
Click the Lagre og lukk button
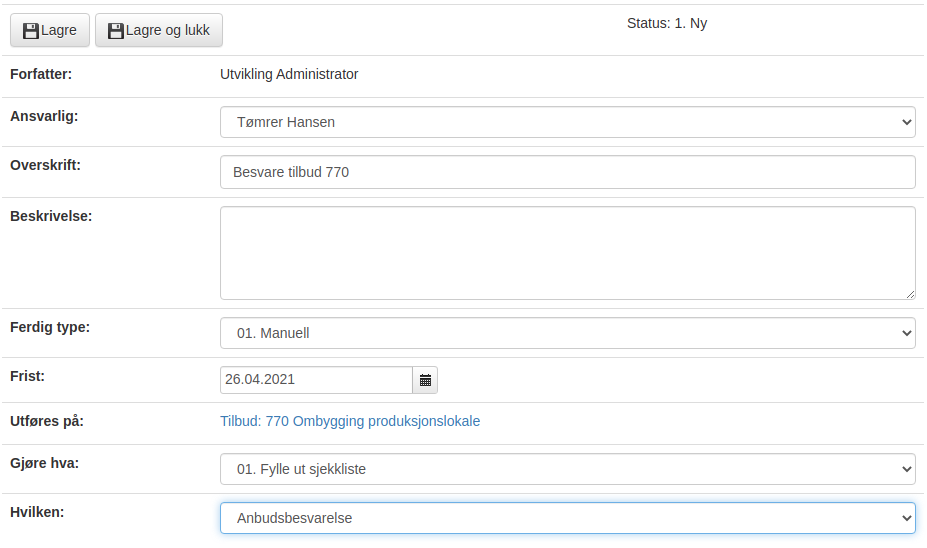(x=159, y=30)
